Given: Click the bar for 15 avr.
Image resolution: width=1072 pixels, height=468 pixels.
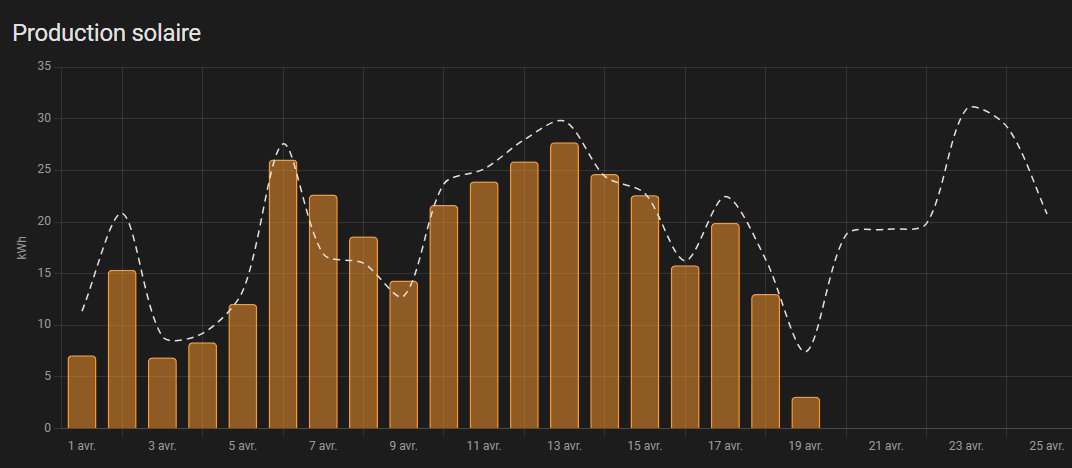Looking at the screenshot, I should (x=645, y=312).
